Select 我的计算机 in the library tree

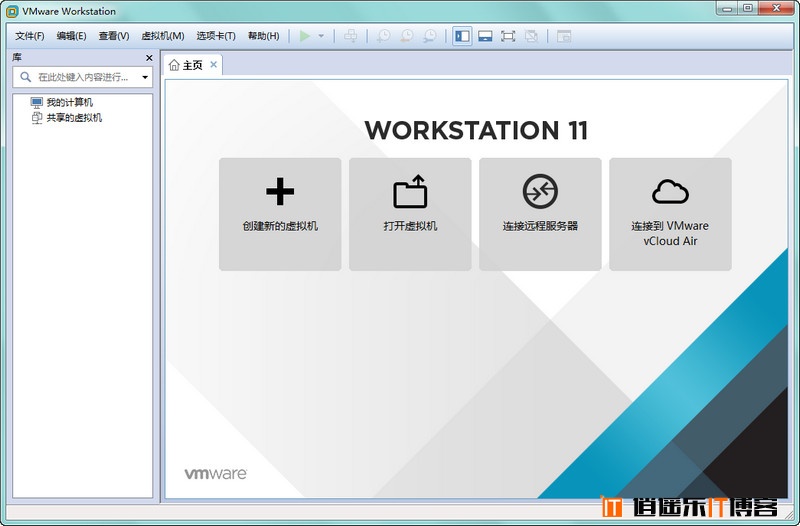(x=62, y=103)
